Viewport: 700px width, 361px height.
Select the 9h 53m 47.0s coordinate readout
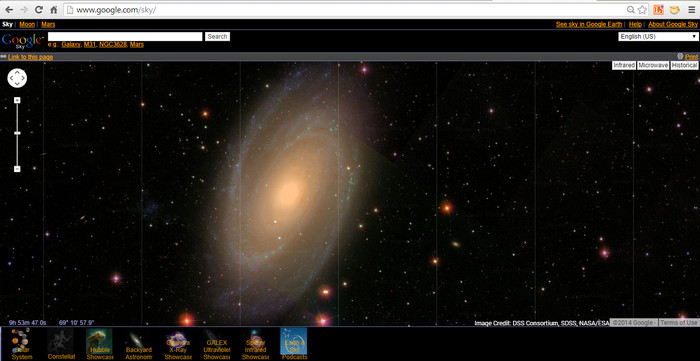(27, 323)
